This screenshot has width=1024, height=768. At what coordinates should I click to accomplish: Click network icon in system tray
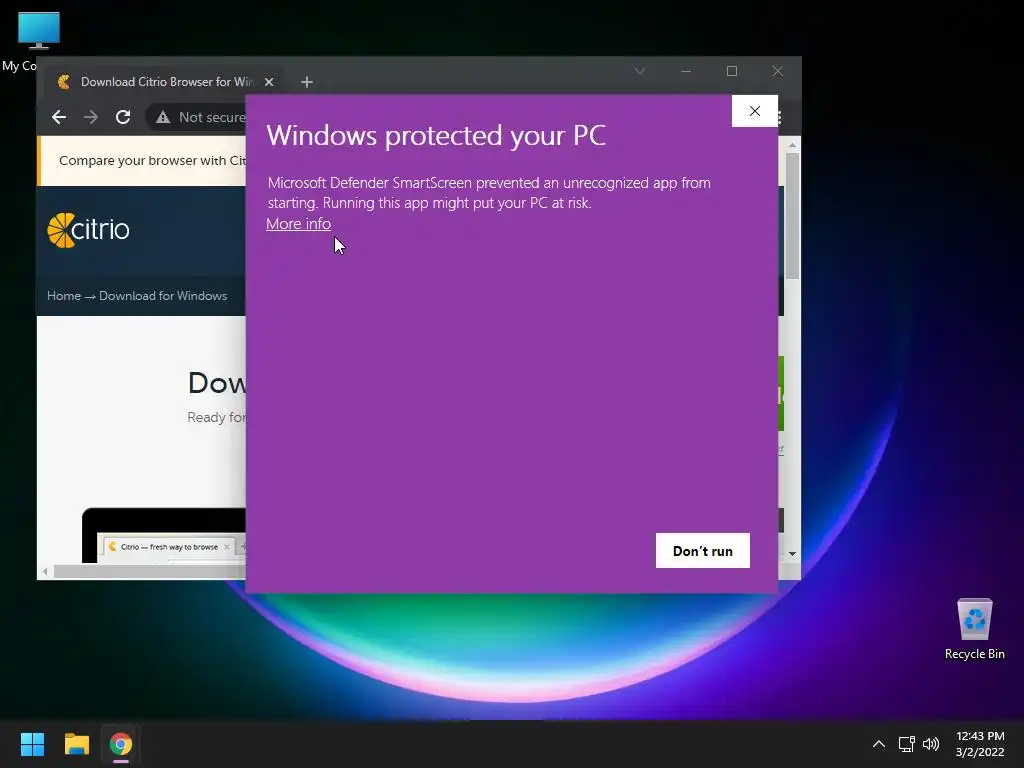click(x=906, y=744)
